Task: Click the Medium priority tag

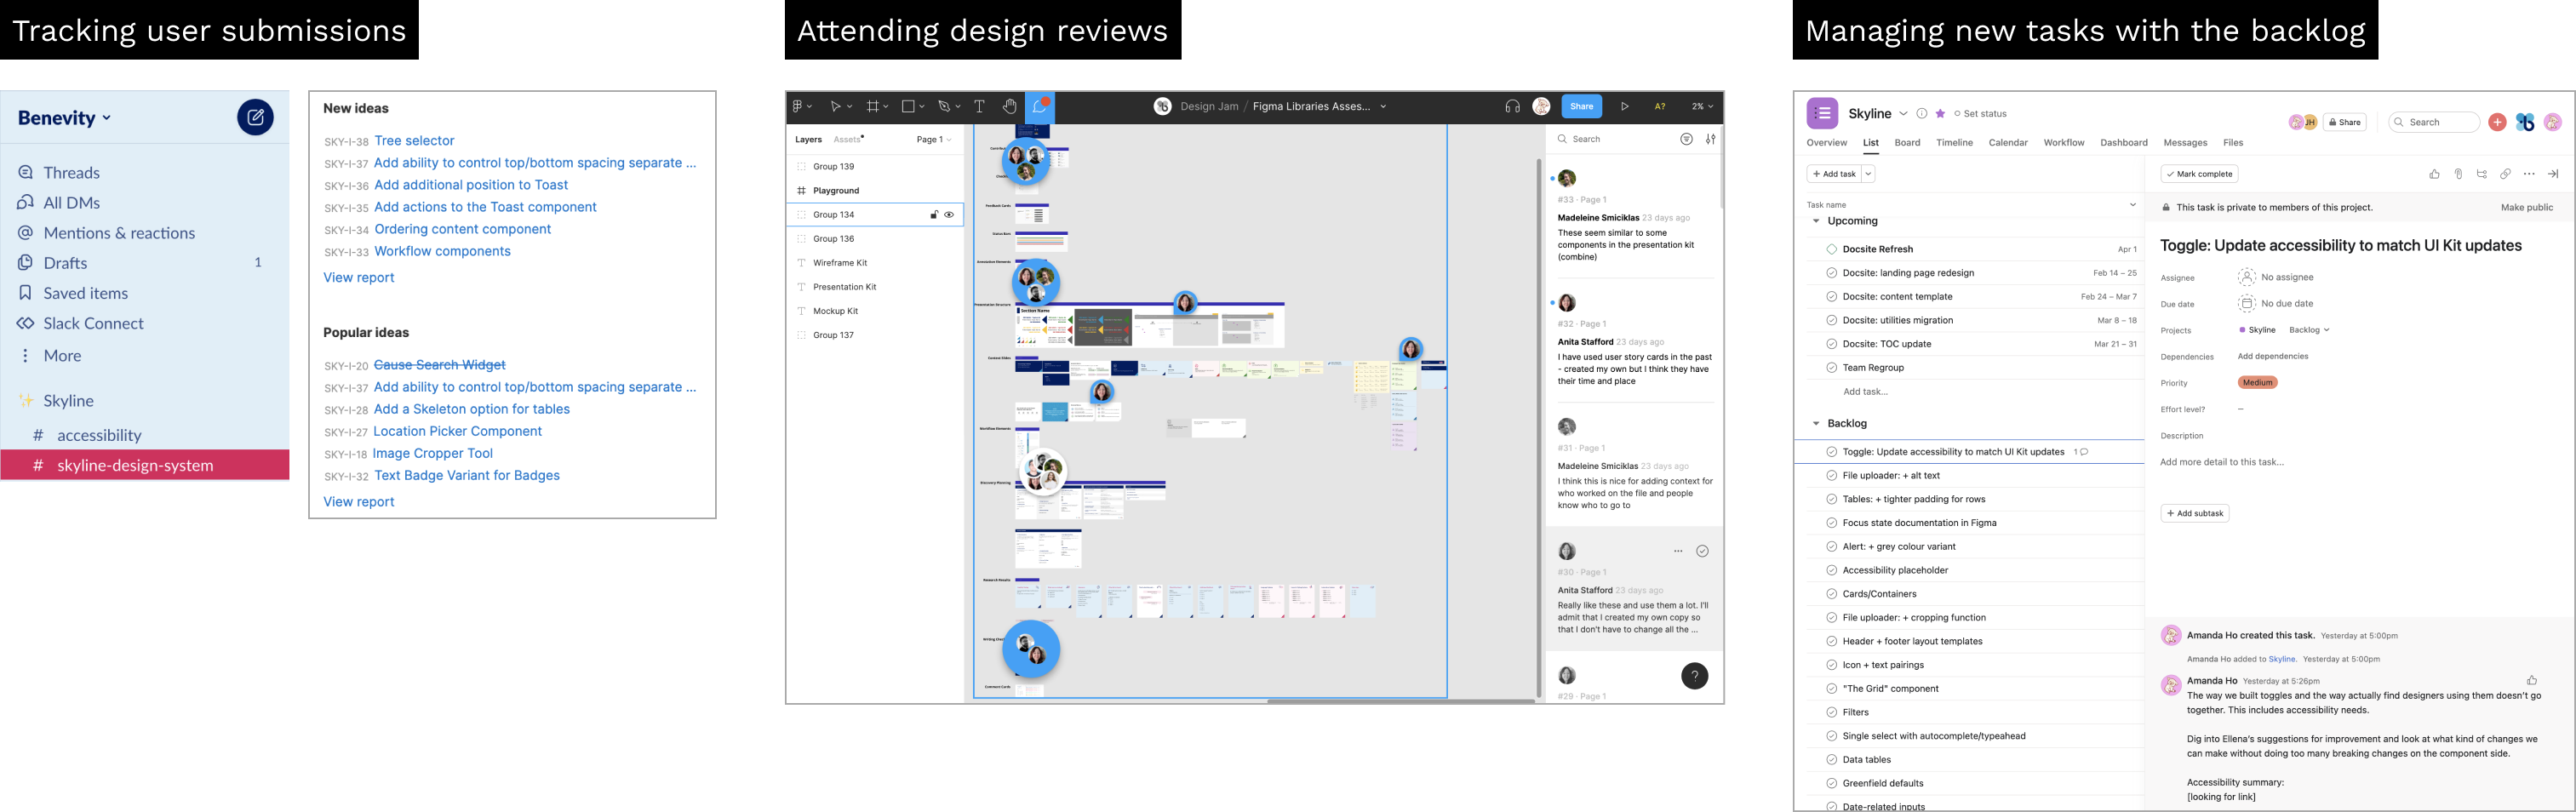Action: point(2257,383)
